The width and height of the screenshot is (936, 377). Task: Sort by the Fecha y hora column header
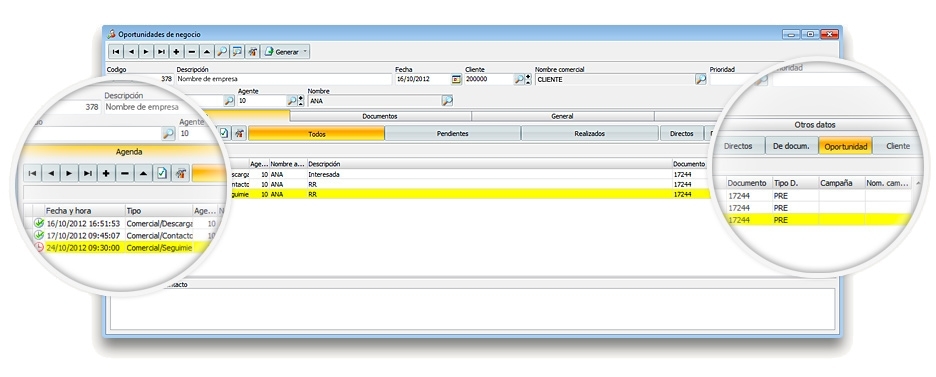(x=85, y=211)
